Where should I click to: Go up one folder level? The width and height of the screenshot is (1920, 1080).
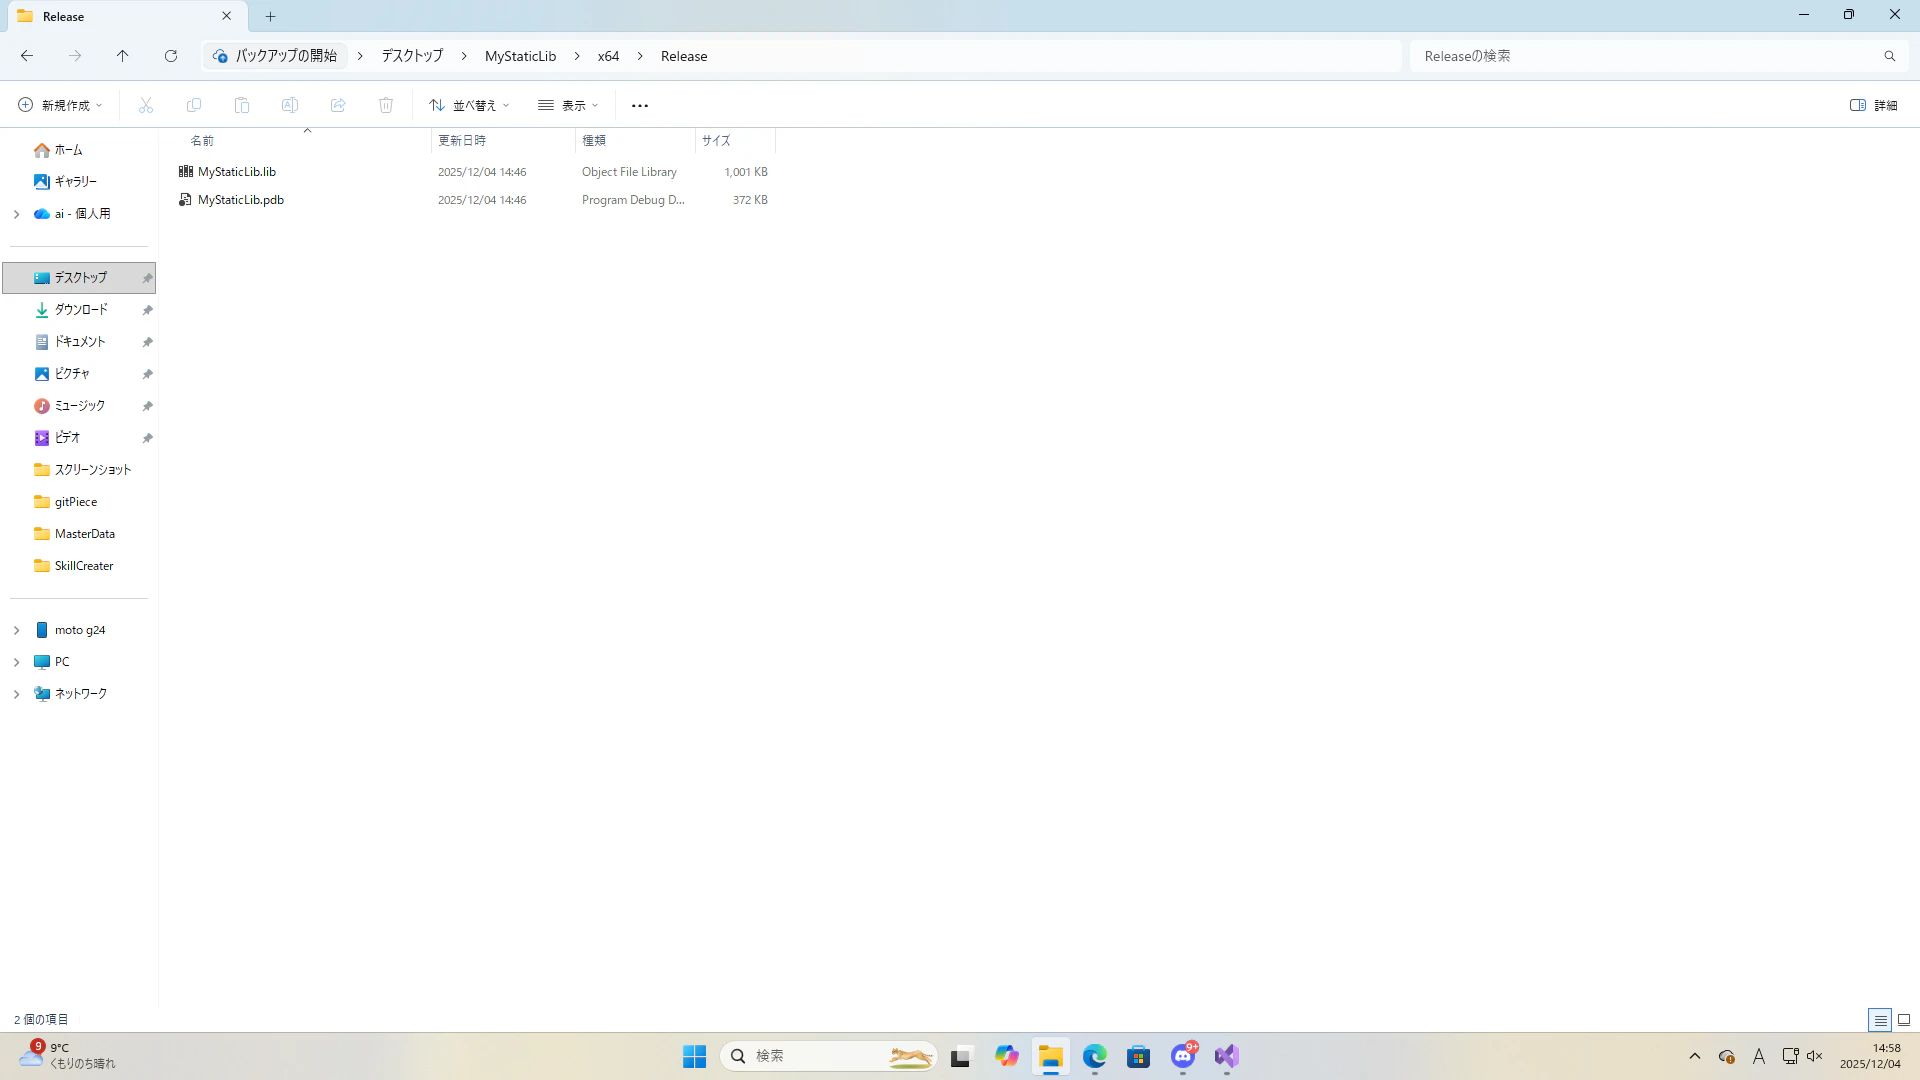coord(122,56)
